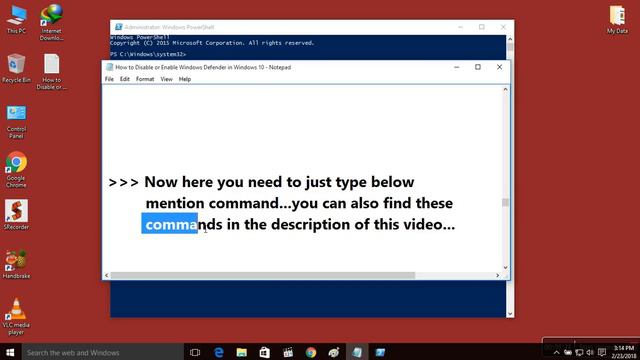This screenshot has width=640, height=360.
Task: Select the Control Panel desktop icon
Action: [16, 122]
